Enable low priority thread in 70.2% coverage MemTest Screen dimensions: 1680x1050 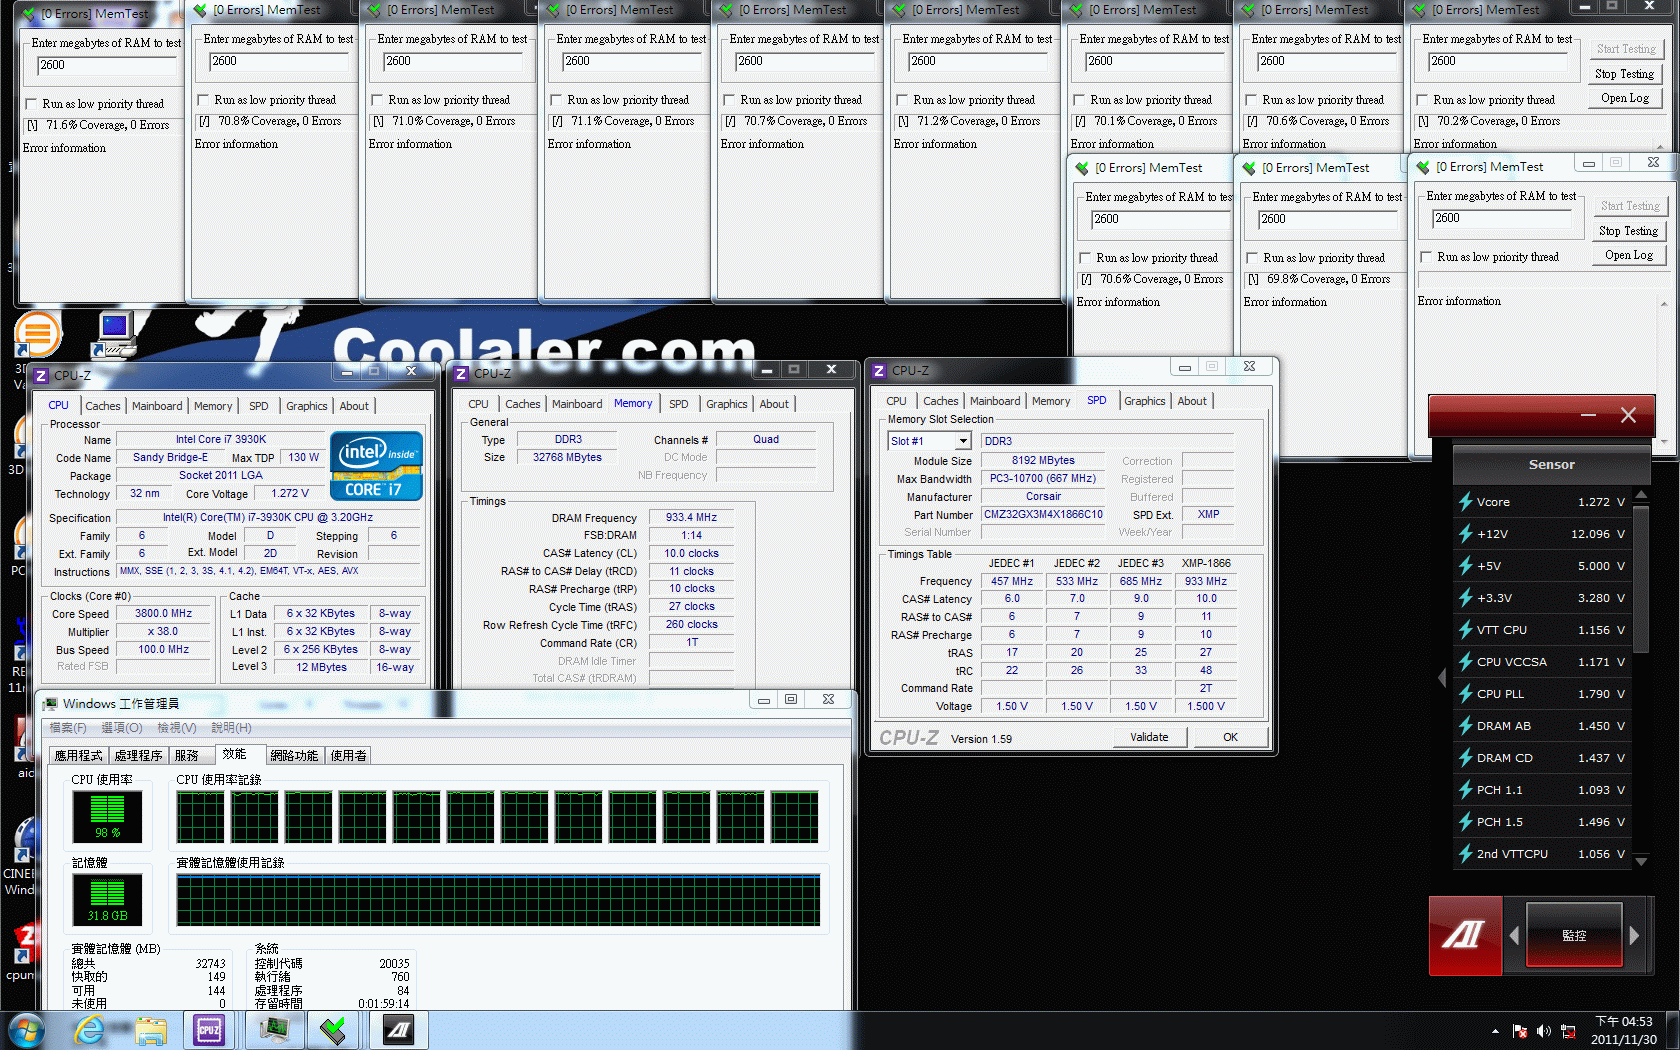tap(1422, 100)
